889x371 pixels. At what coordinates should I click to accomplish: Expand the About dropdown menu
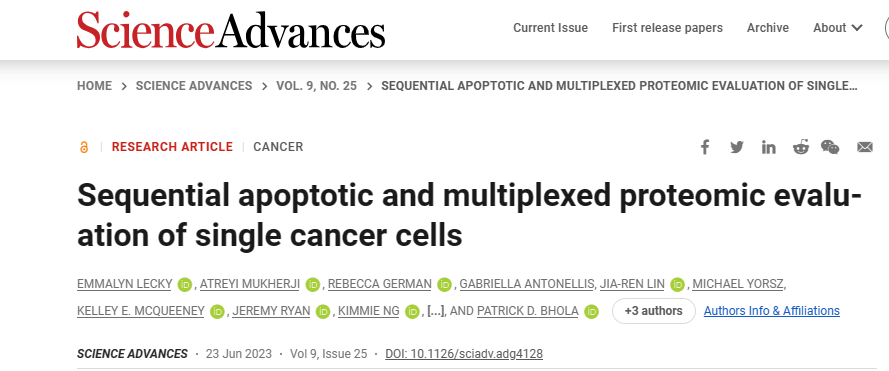(838, 28)
